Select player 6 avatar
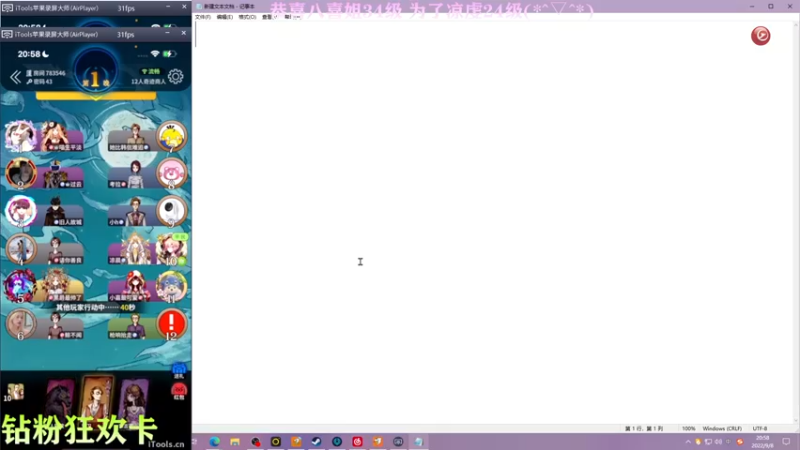 point(20,324)
